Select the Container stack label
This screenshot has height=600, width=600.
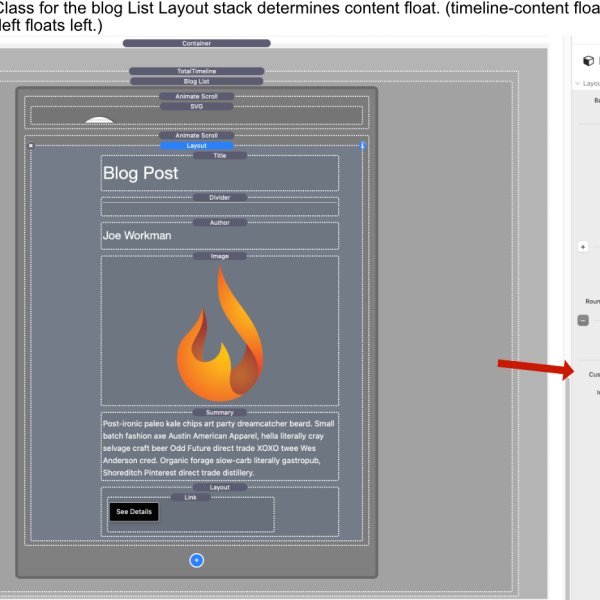pyautogui.click(x=197, y=43)
